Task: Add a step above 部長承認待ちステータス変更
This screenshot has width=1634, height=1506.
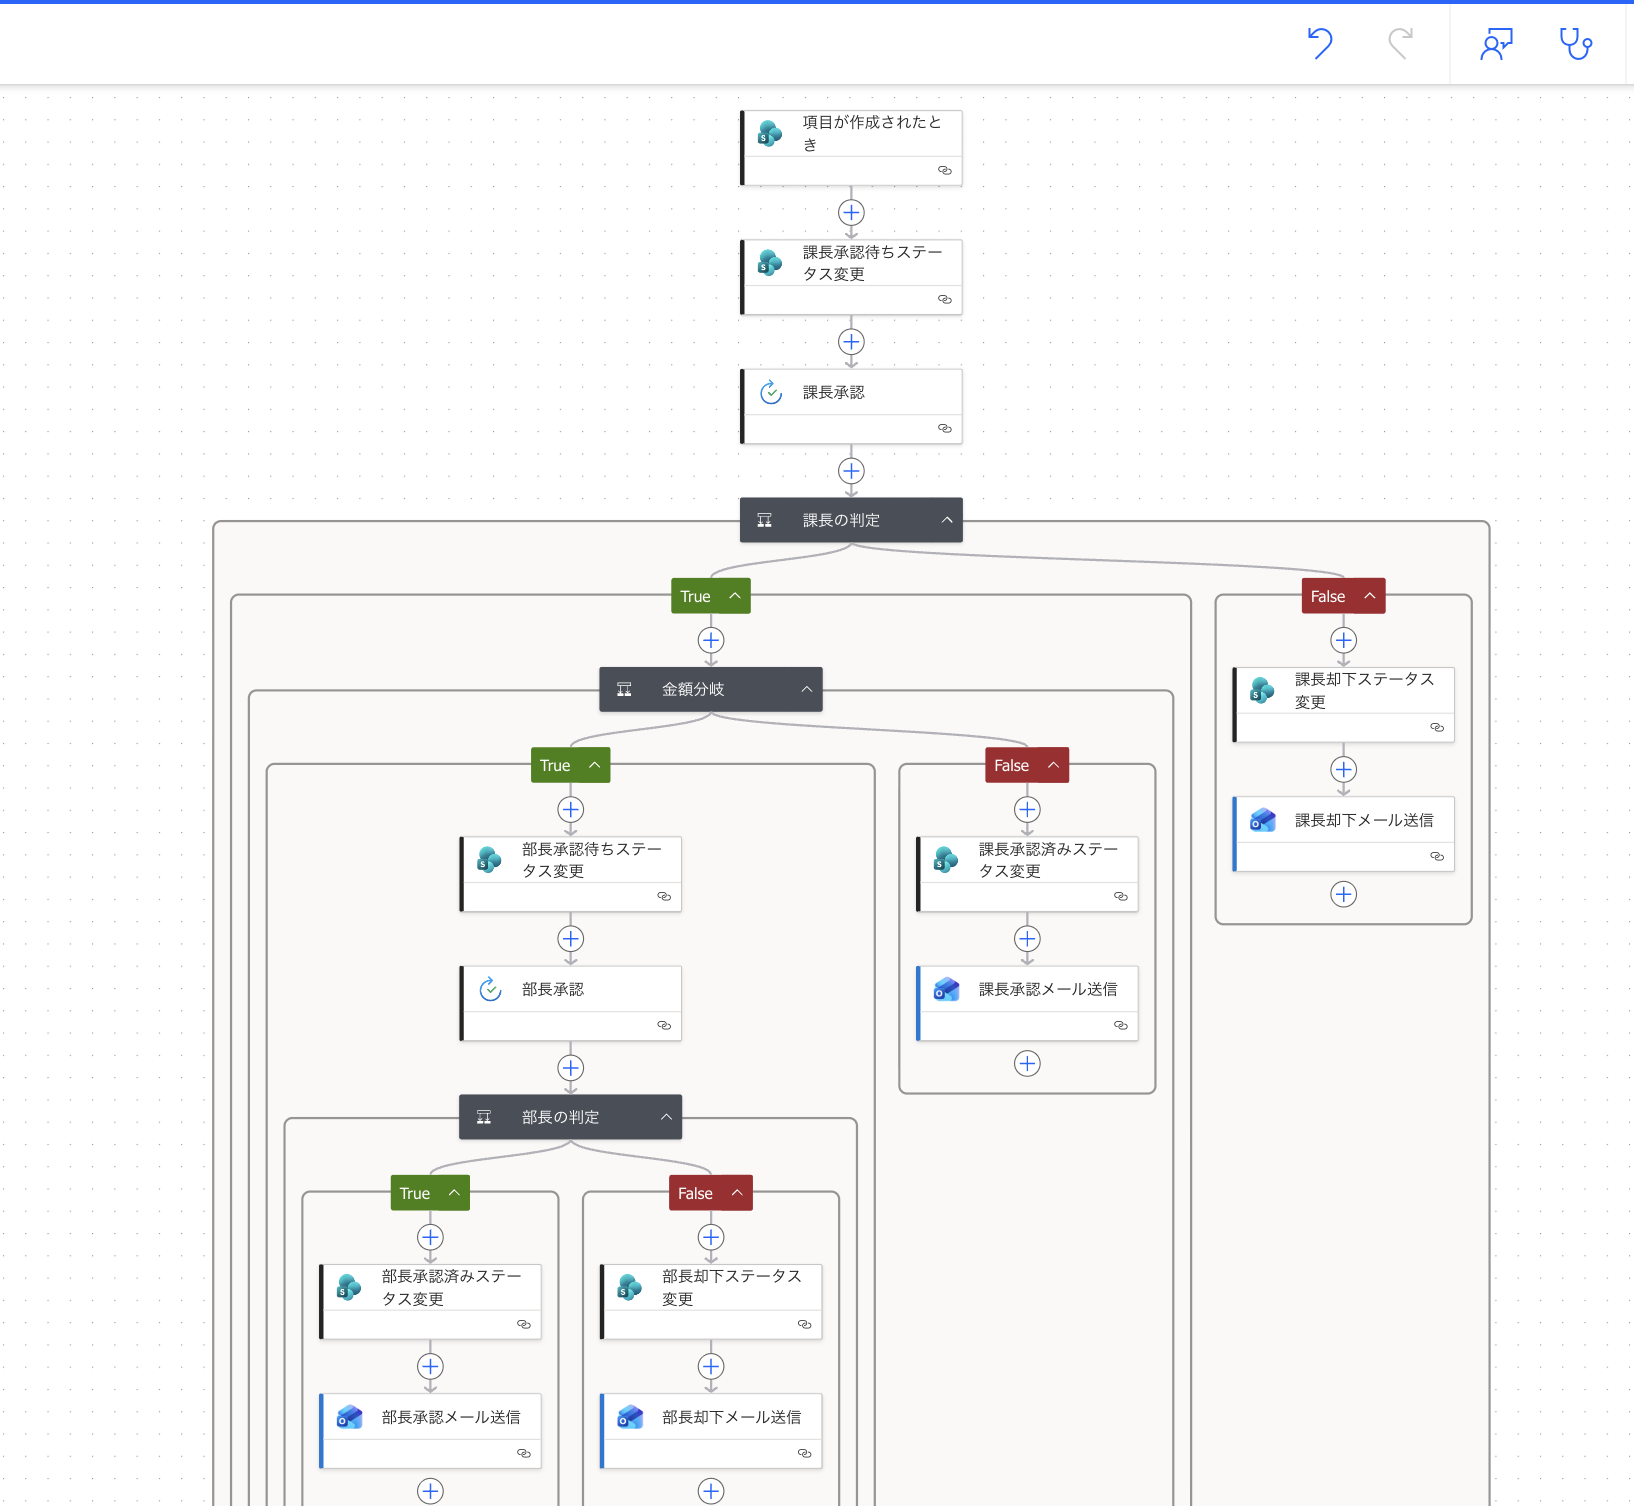Action: pyautogui.click(x=571, y=810)
